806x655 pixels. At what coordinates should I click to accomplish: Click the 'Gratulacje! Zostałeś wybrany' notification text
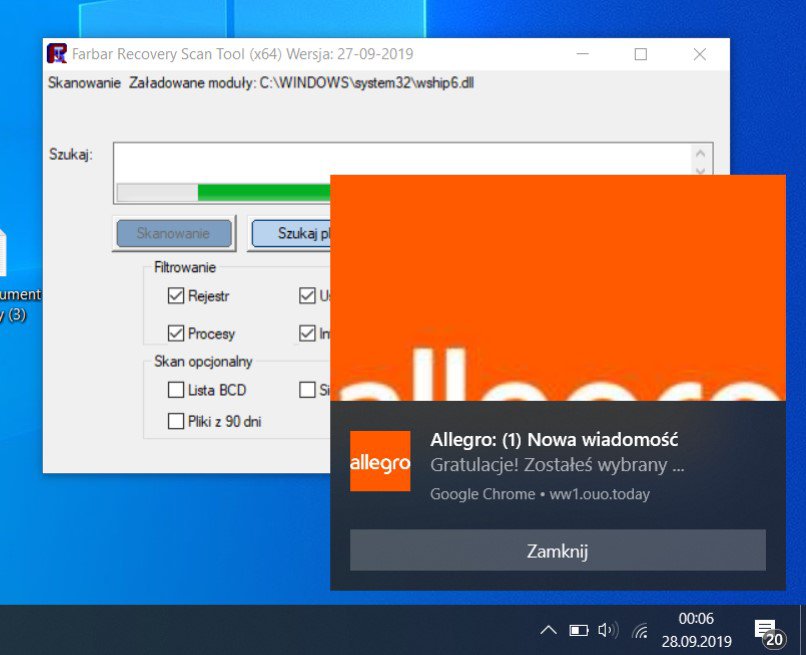click(557, 465)
